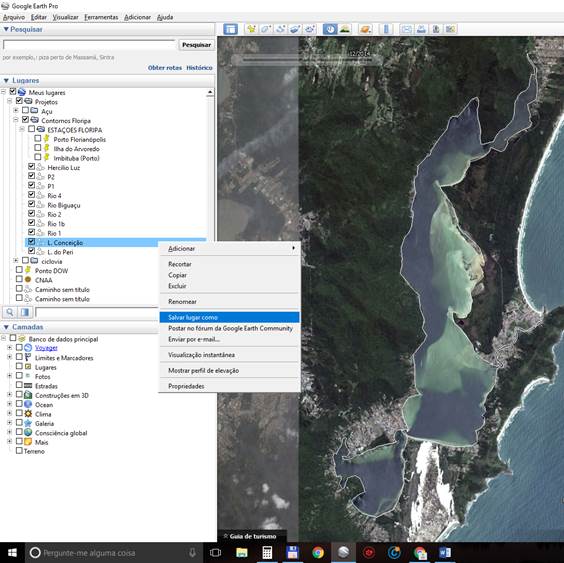Click the Histórico link
The width and height of the screenshot is (564, 563).
(x=199, y=68)
